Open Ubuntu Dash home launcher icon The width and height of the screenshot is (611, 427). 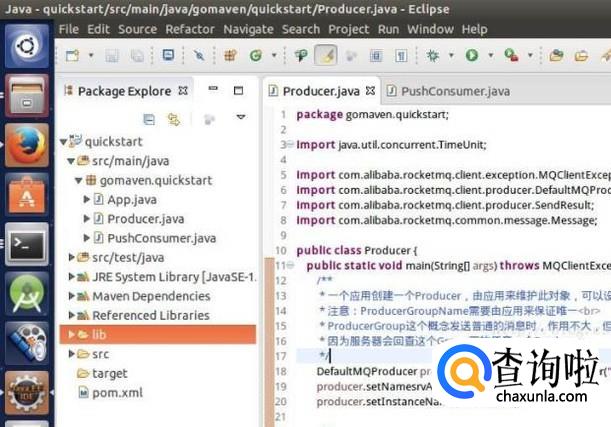point(26,46)
